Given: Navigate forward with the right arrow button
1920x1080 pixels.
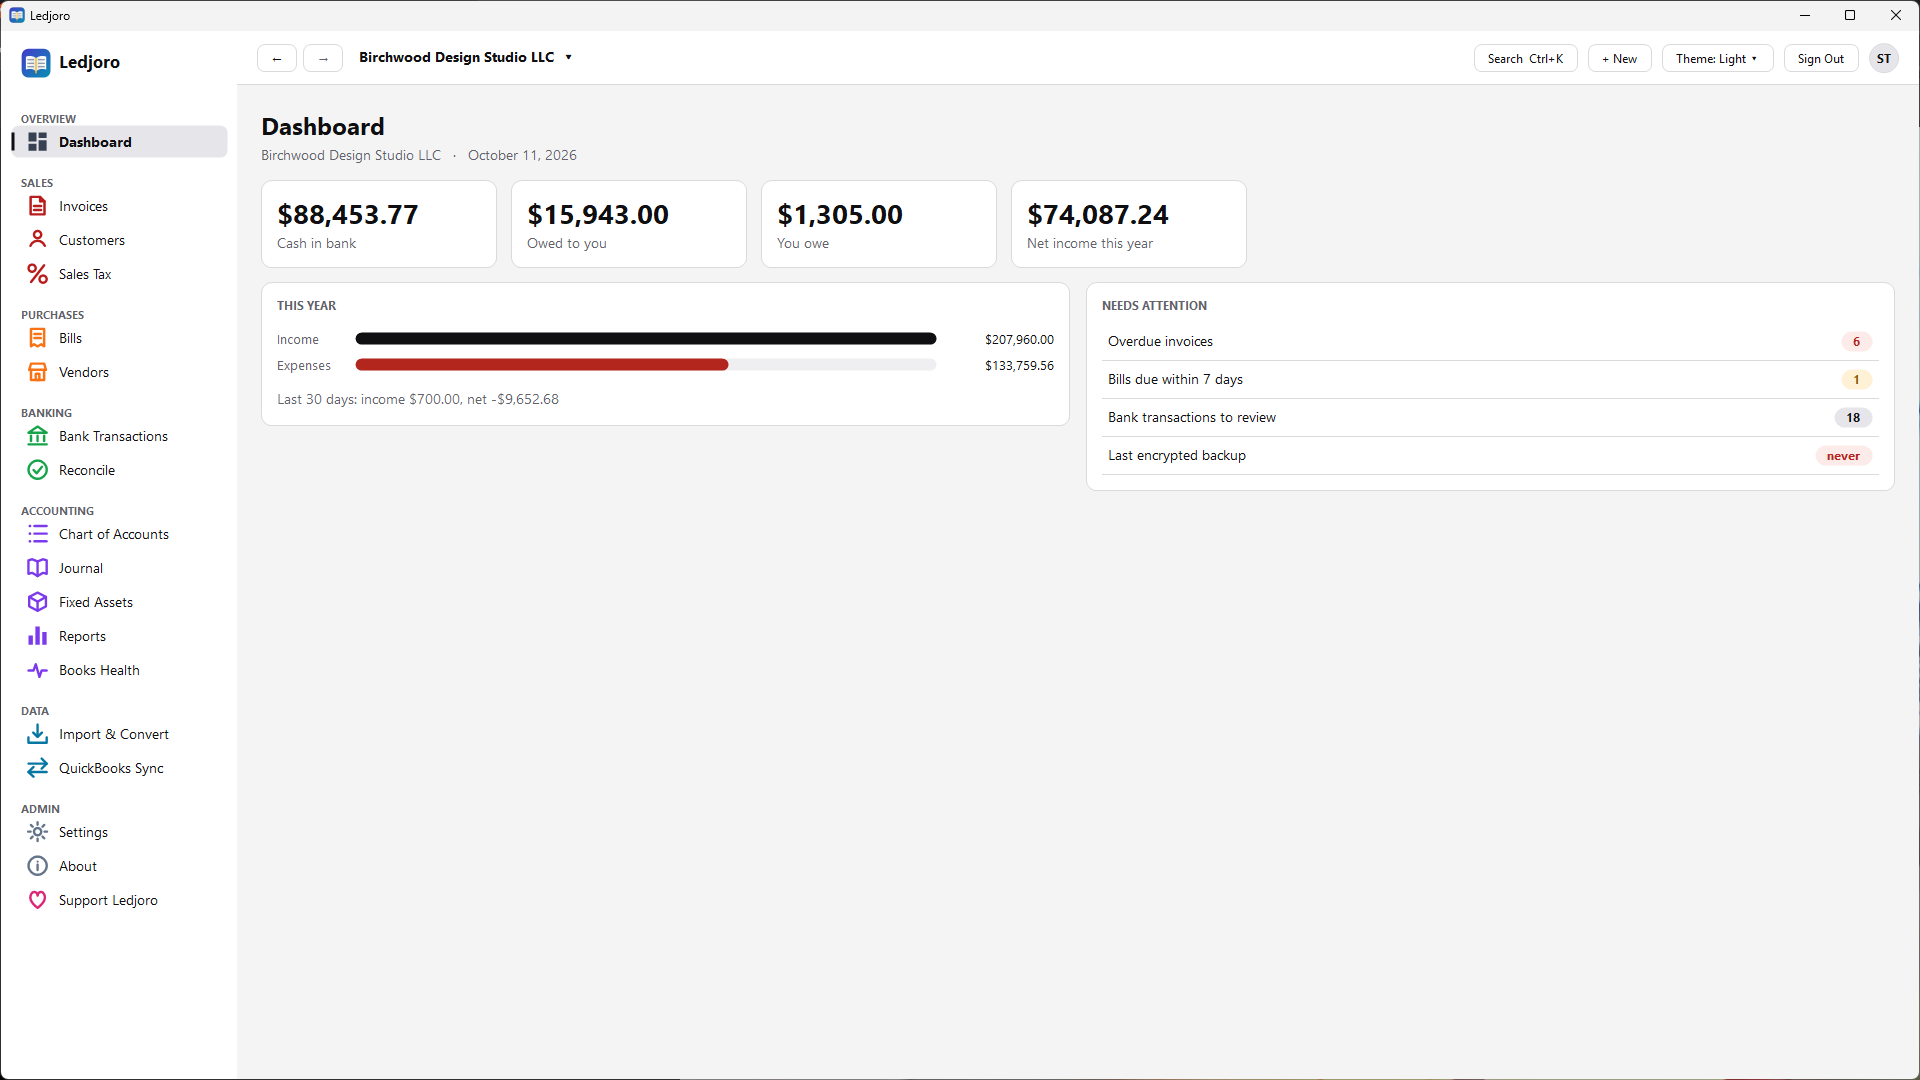Looking at the screenshot, I should point(323,59).
